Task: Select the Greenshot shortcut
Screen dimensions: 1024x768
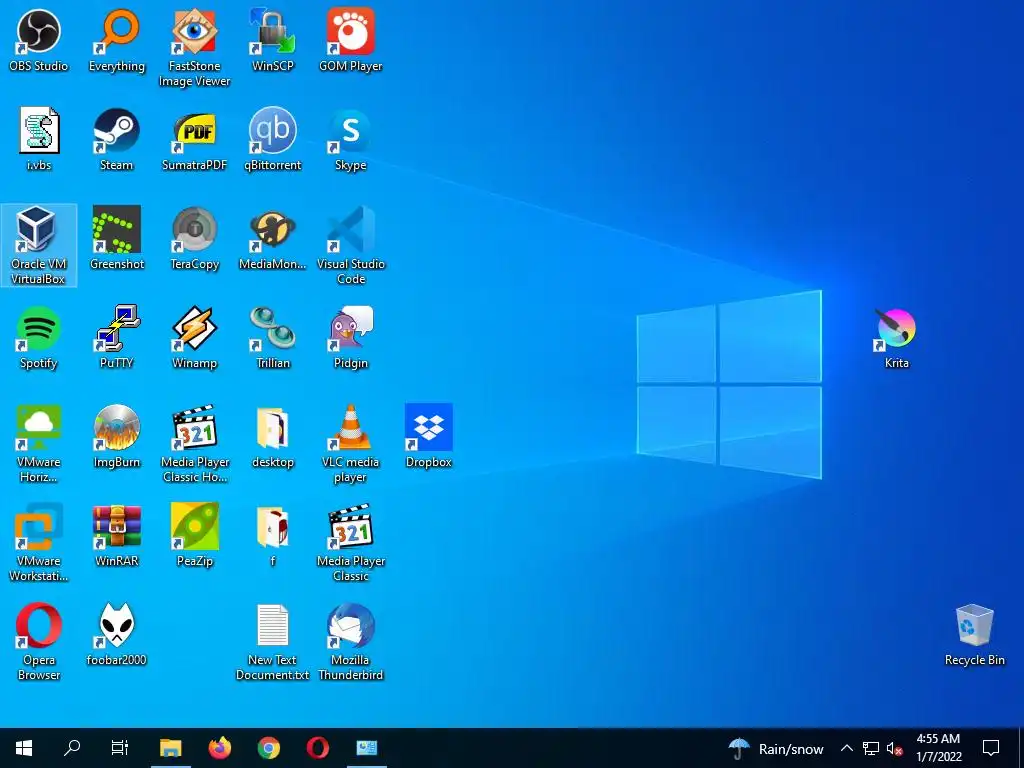Action: click(117, 238)
